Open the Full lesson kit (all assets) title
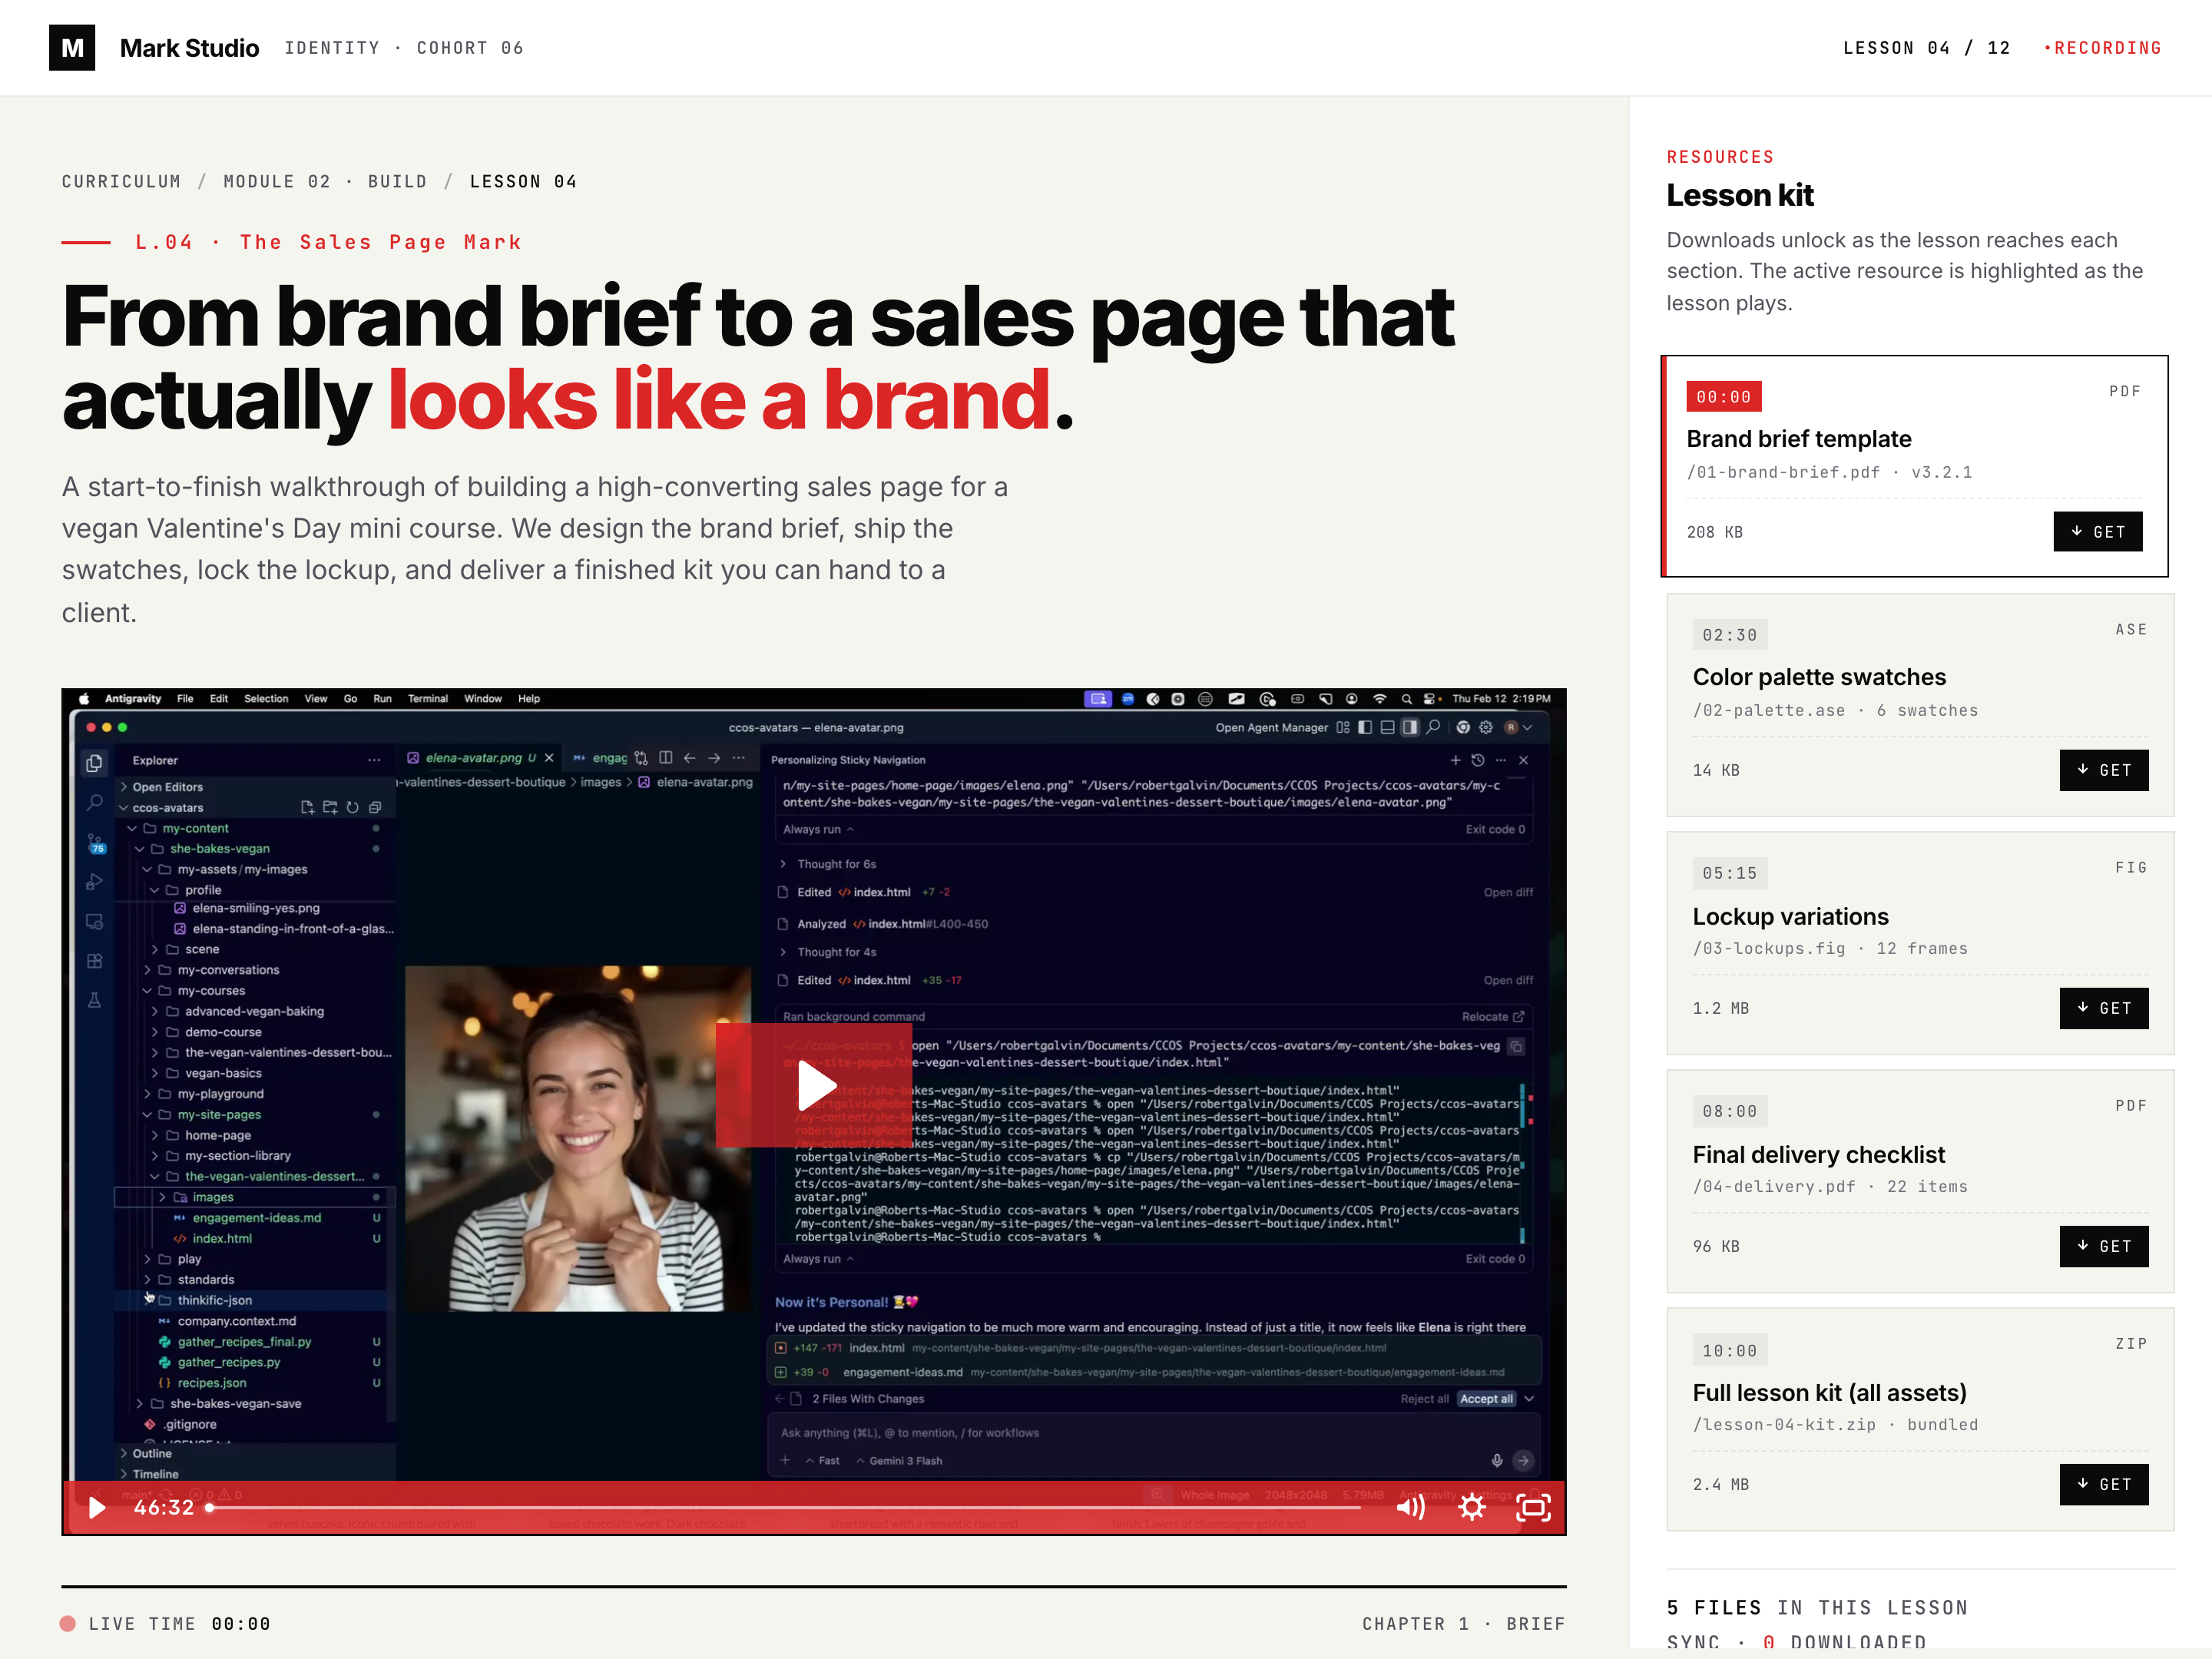This screenshot has width=2212, height=1659. (1830, 1393)
